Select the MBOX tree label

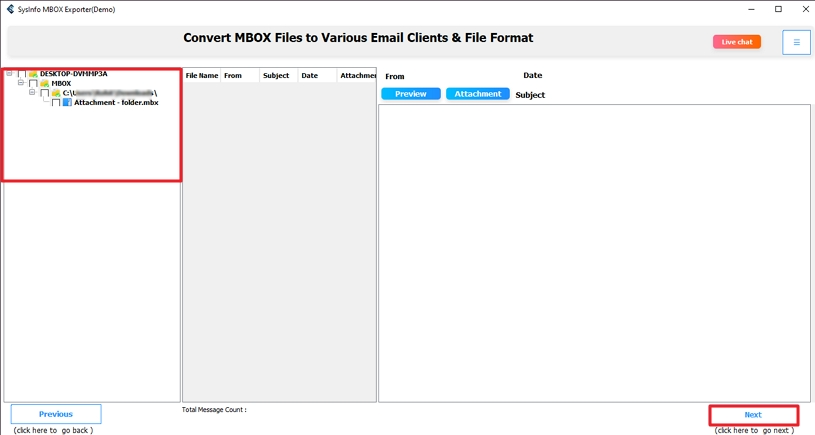[x=61, y=83]
